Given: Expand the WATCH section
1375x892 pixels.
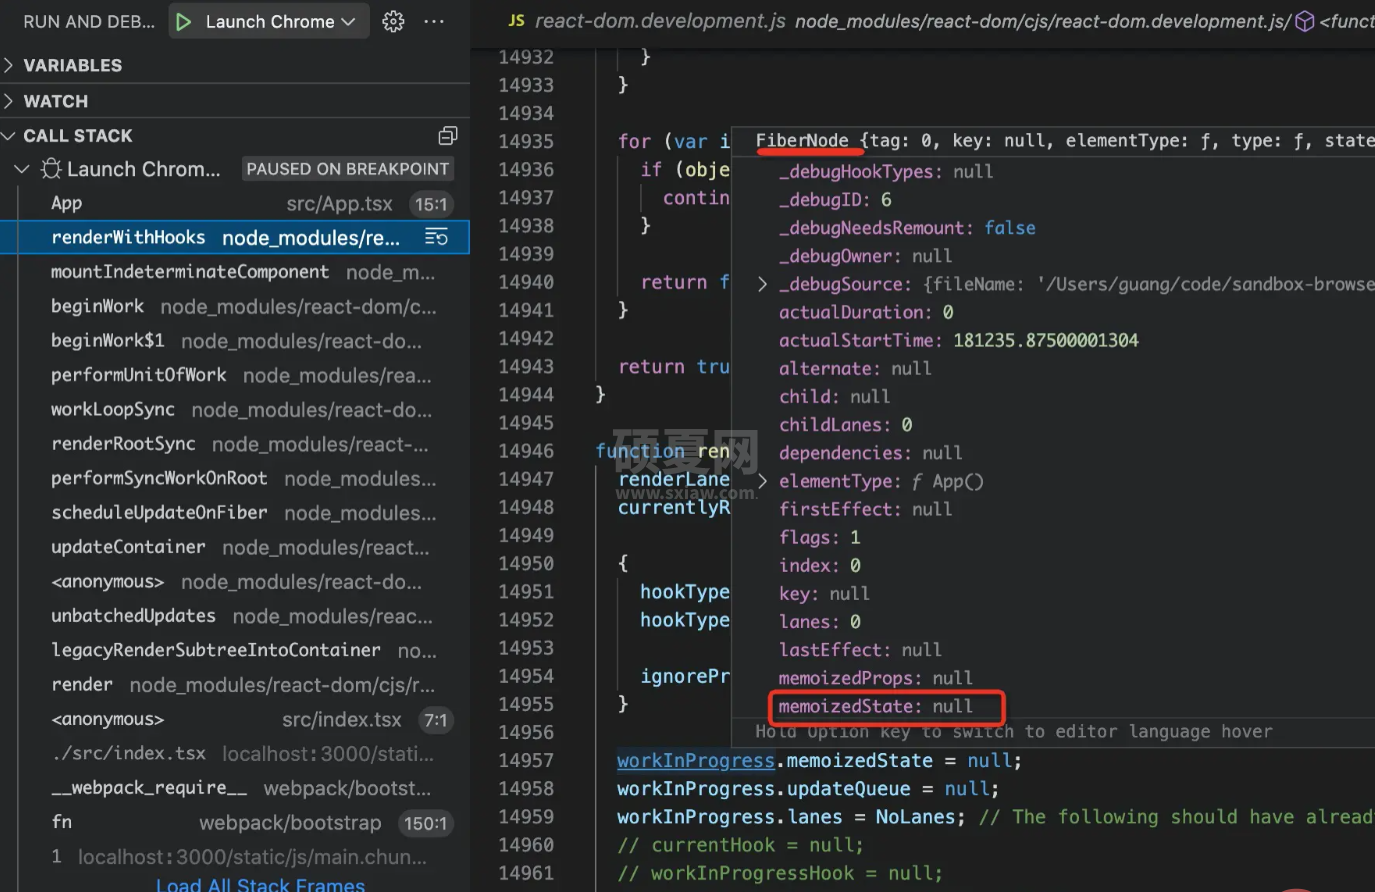Looking at the screenshot, I should [234, 101].
